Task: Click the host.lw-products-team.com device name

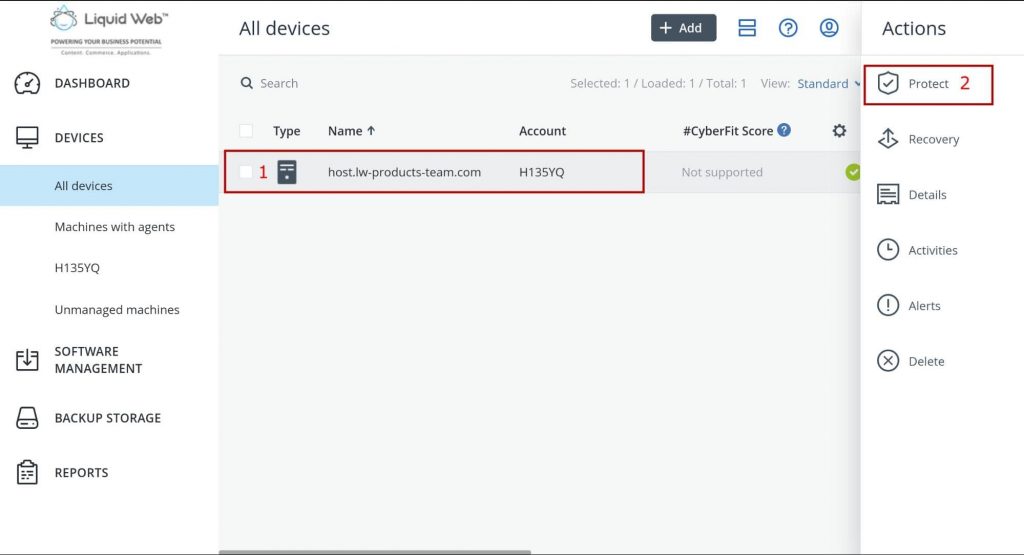Action: click(404, 172)
